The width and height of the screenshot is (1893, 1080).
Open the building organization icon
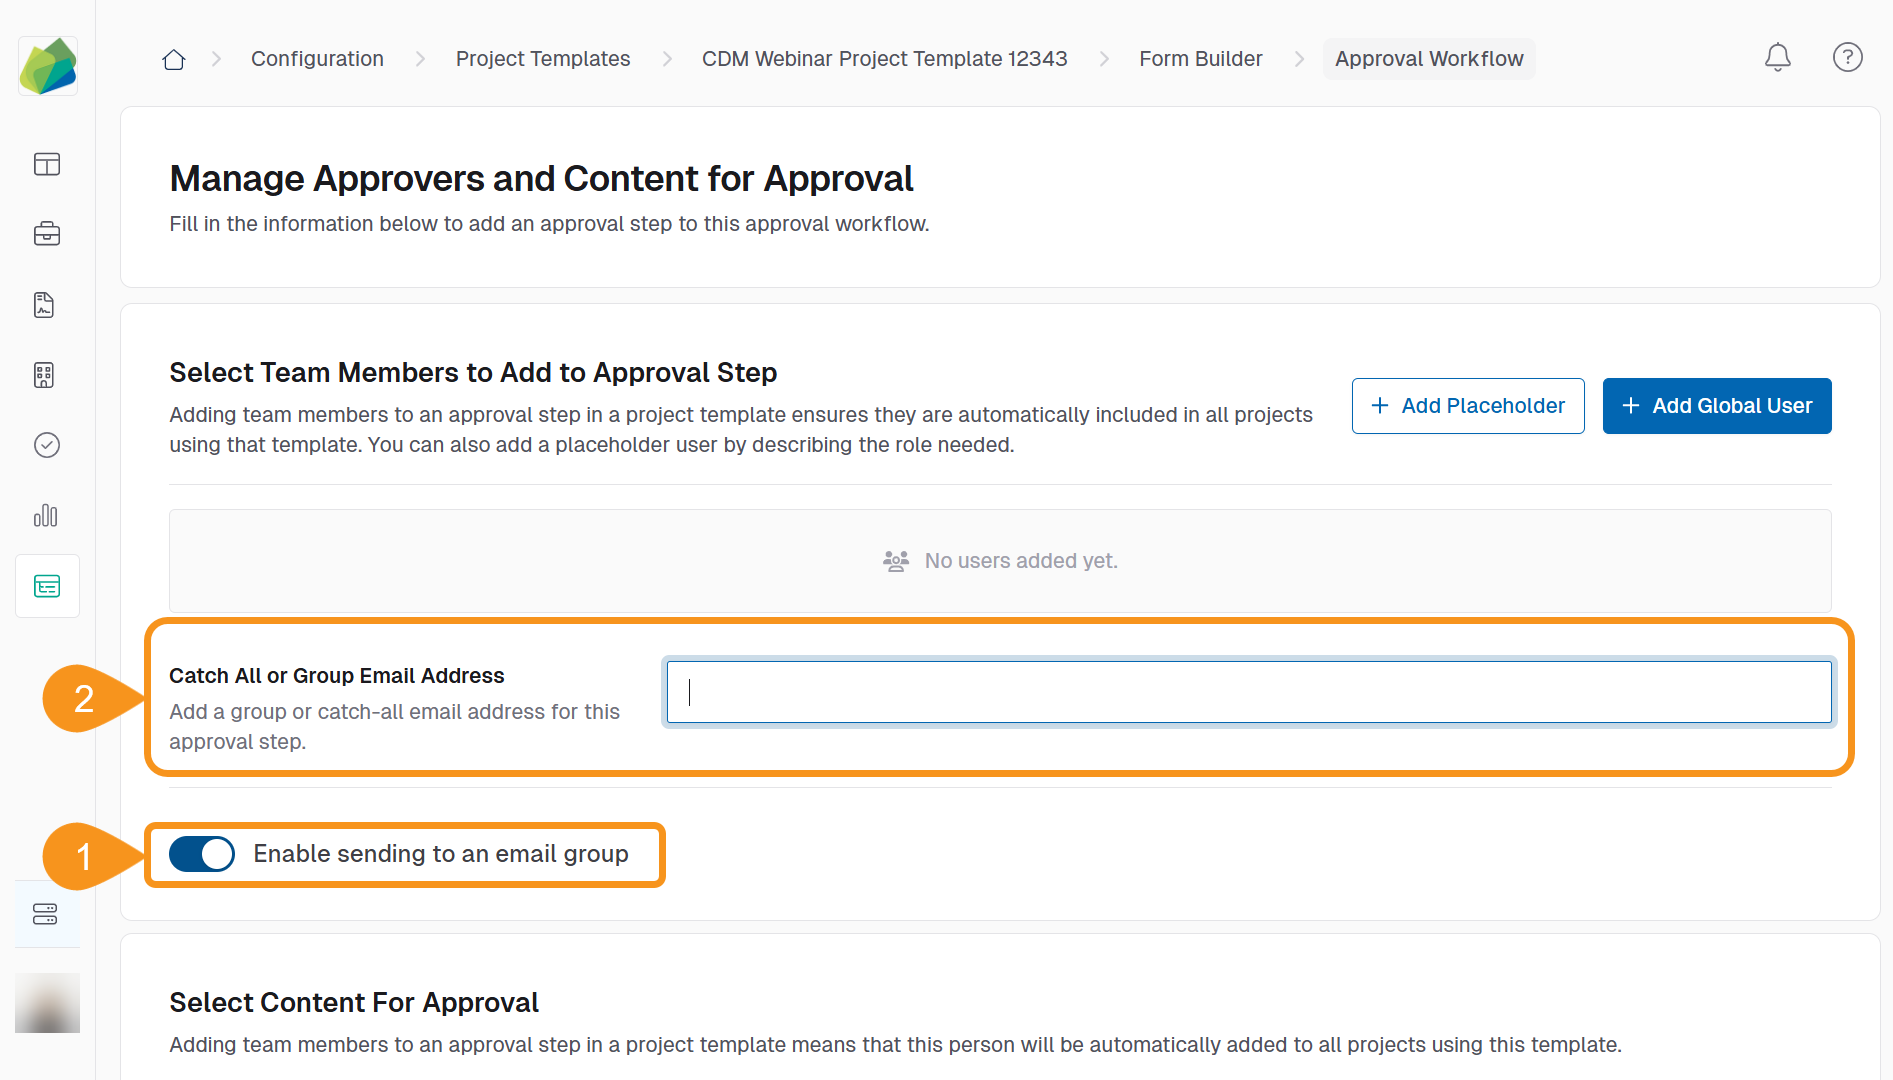coord(47,375)
